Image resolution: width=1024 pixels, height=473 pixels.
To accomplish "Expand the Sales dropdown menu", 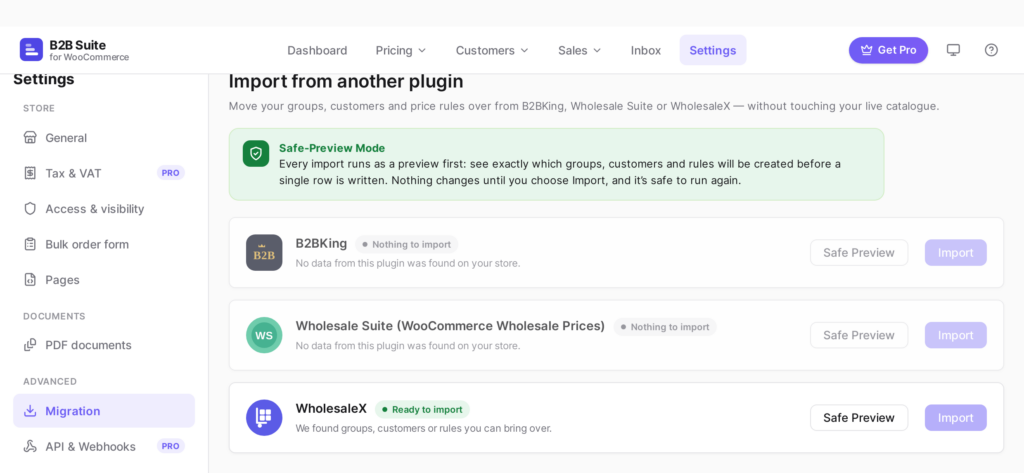I will 579,50.
